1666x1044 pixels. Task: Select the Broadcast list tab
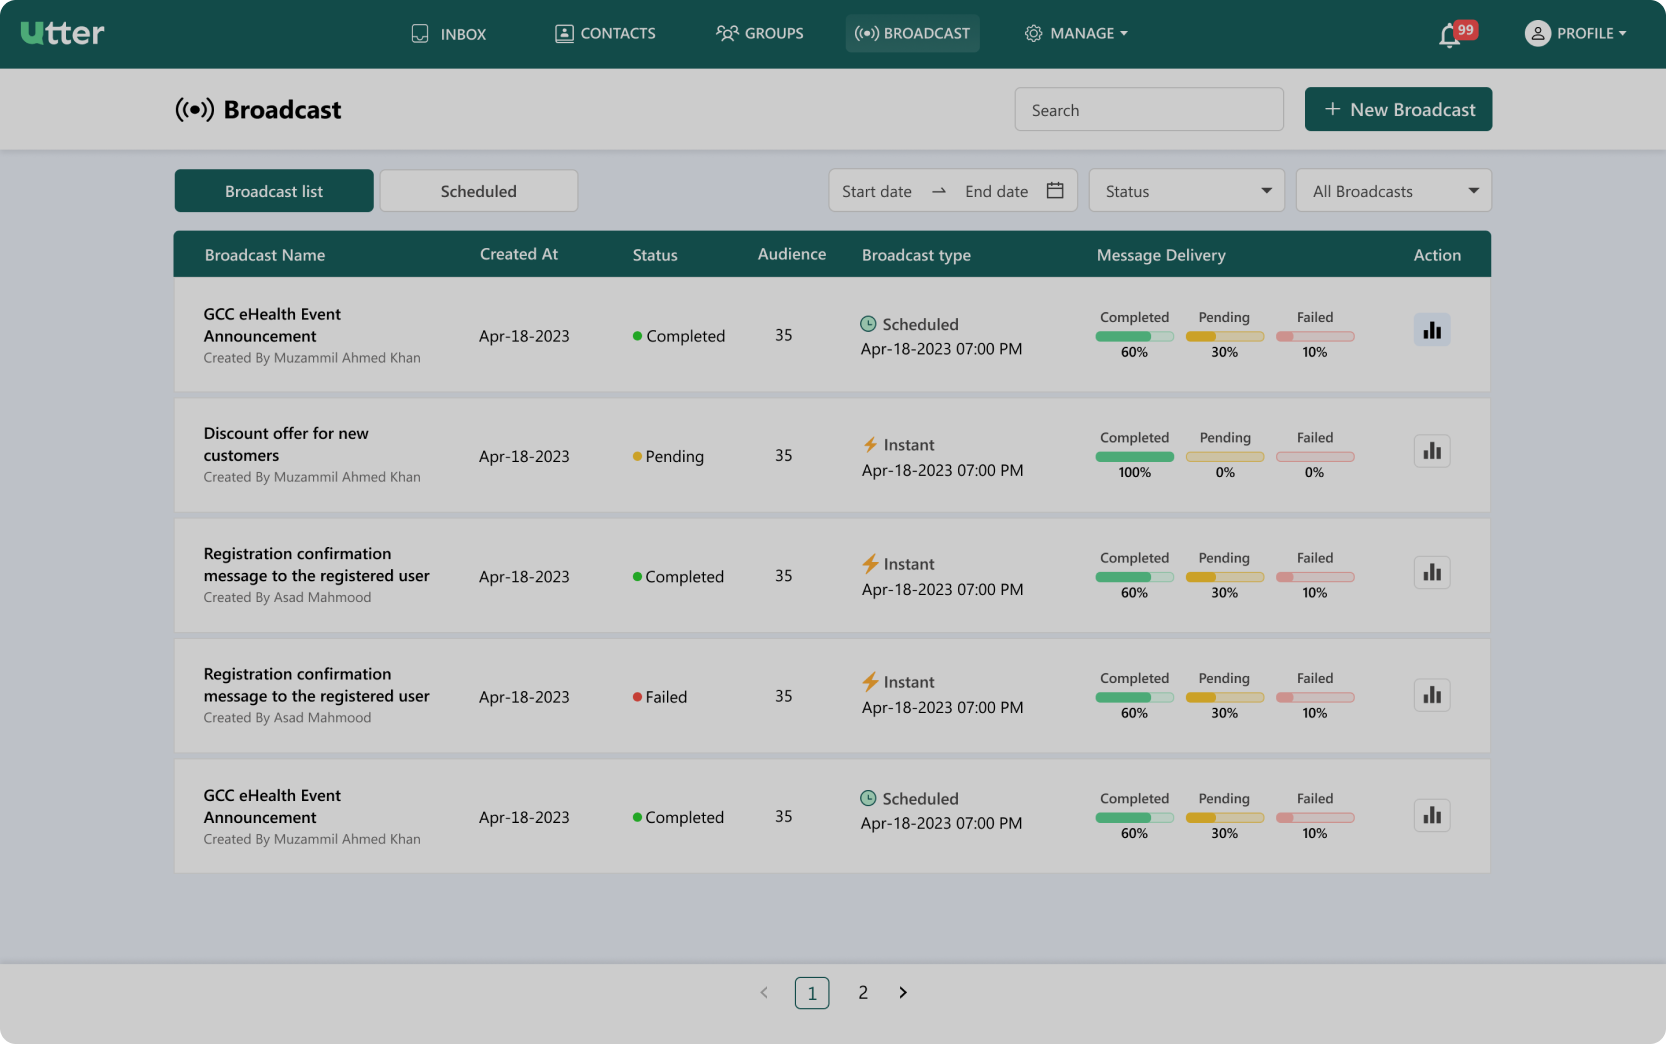[x=274, y=190]
